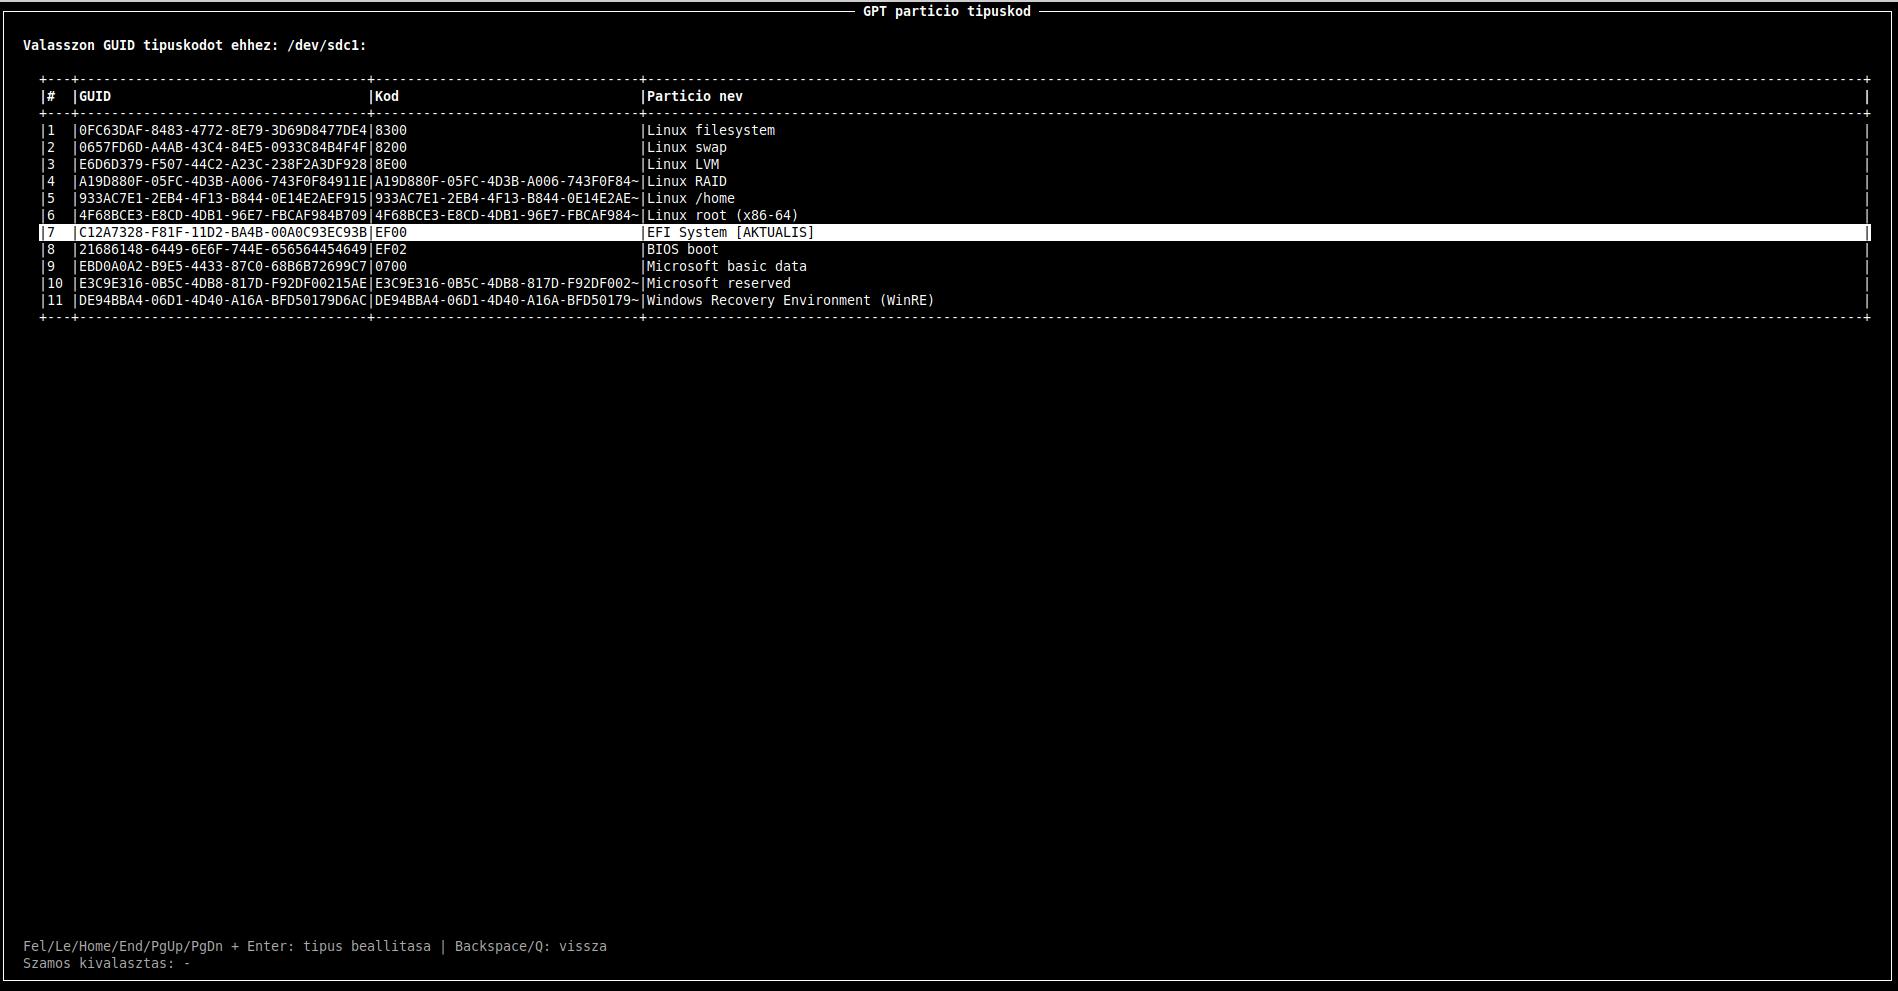Click the GUID column header
Viewport: 1898px width, 991px height.
pyautogui.click(x=95, y=96)
